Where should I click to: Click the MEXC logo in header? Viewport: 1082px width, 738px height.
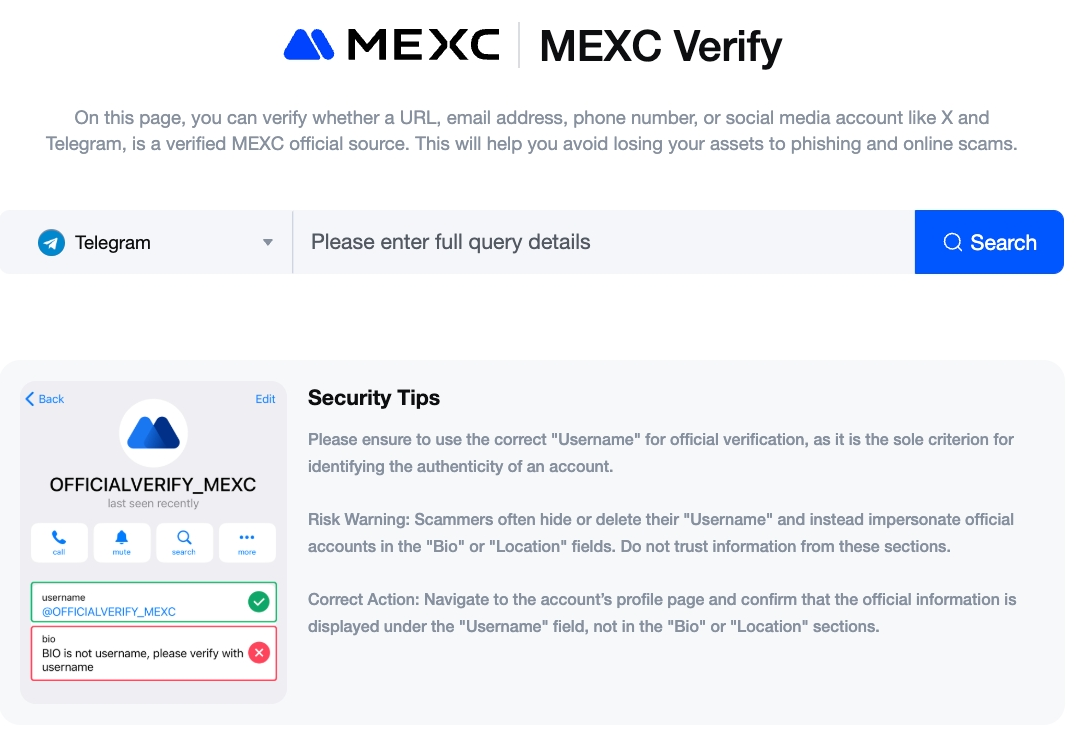391,45
